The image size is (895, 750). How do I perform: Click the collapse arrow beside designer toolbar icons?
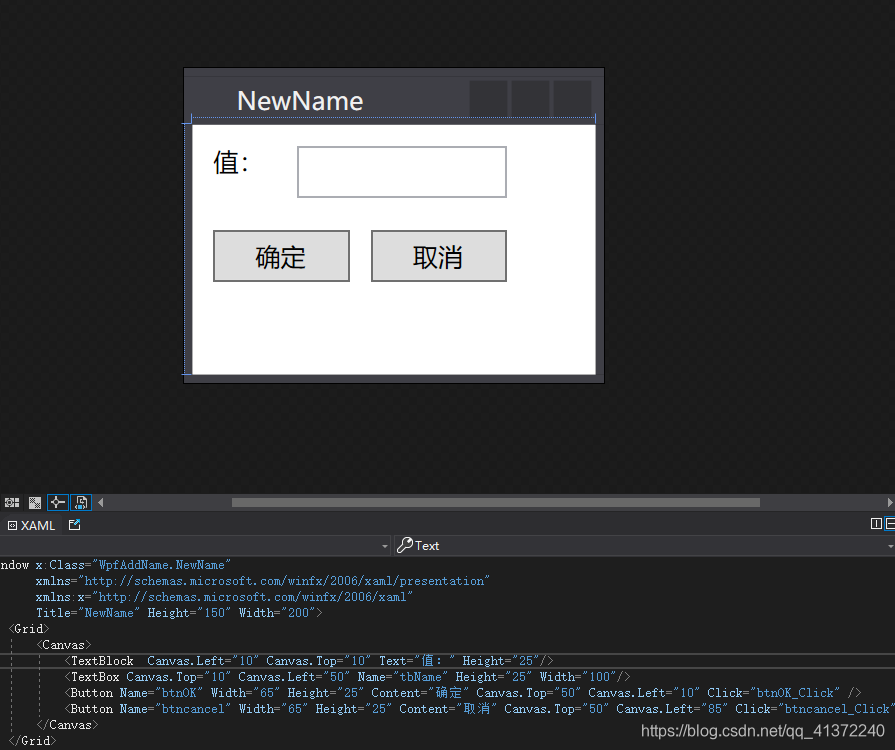(x=98, y=502)
